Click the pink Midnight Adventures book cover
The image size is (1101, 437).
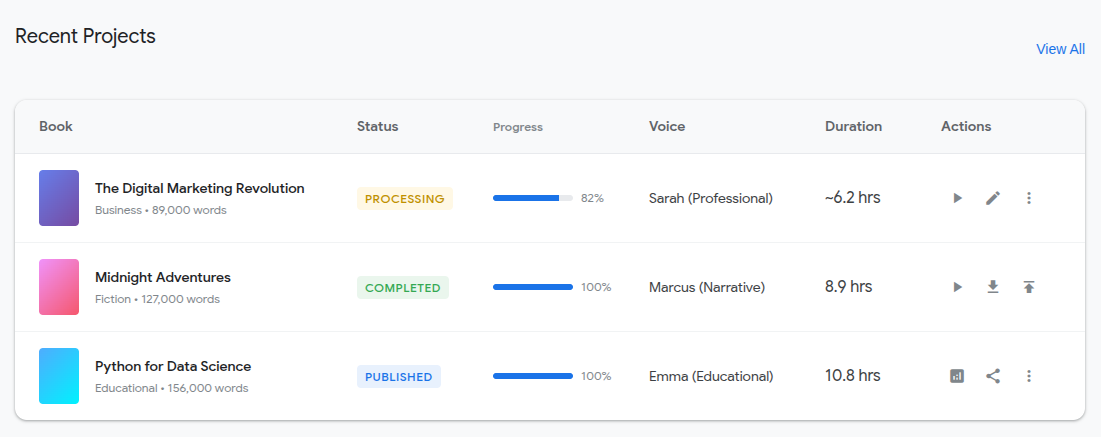[59, 287]
